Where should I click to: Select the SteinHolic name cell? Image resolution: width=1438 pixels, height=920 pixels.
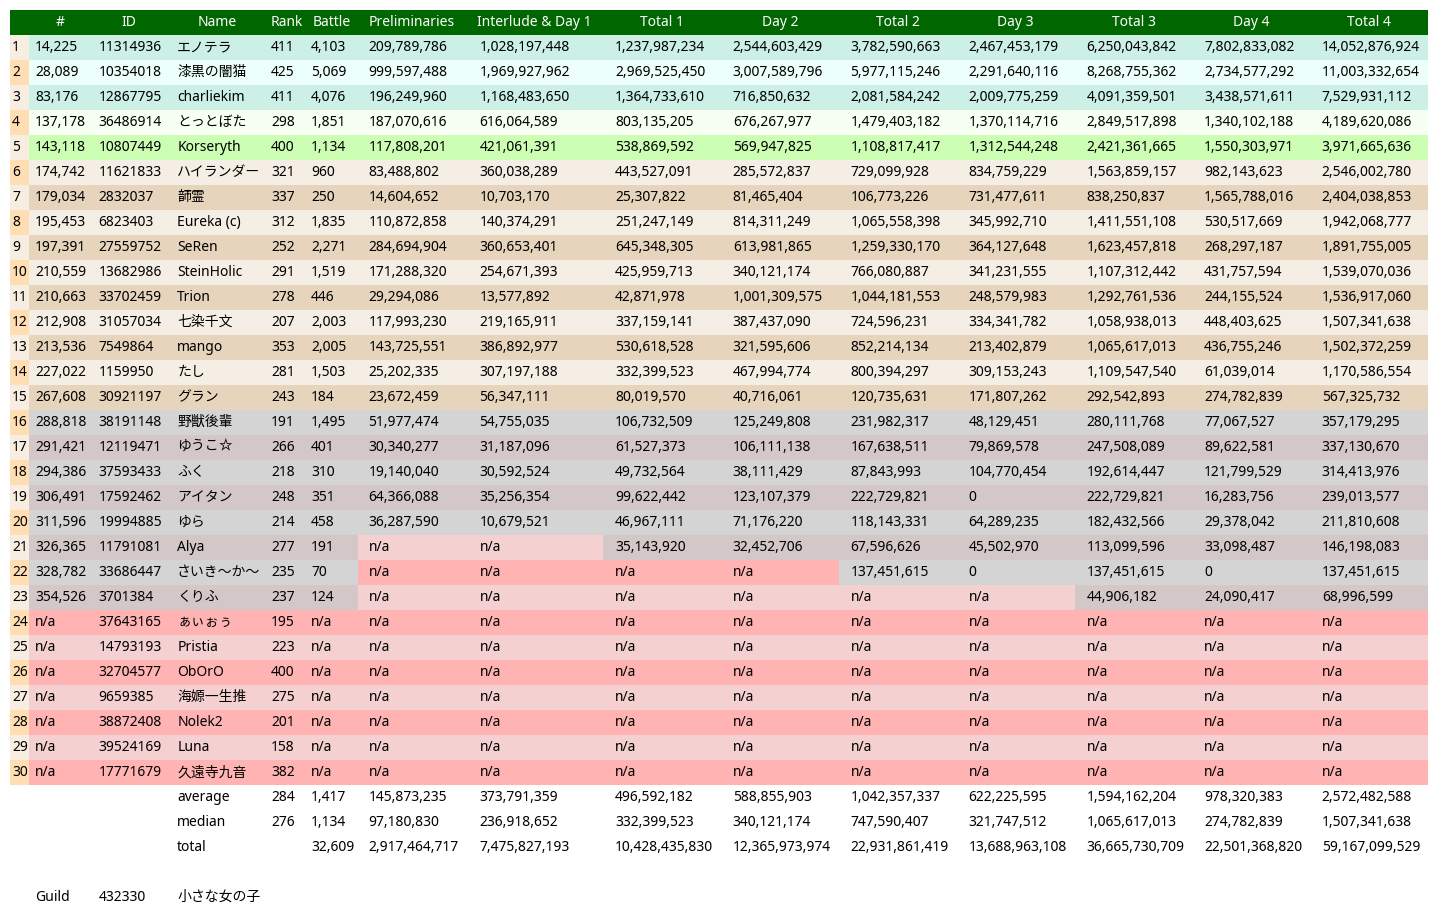(210, 271)
